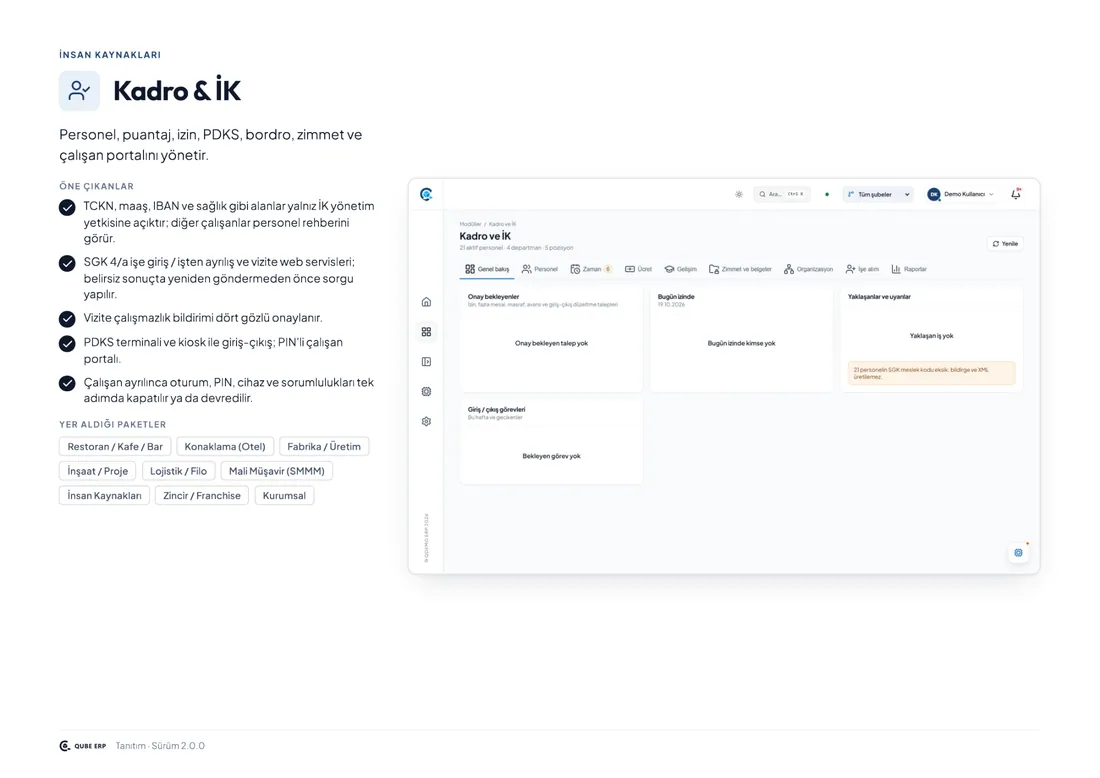Click the Modüller breadcrumb link
1100x778 pixels.
click(470, 224)
